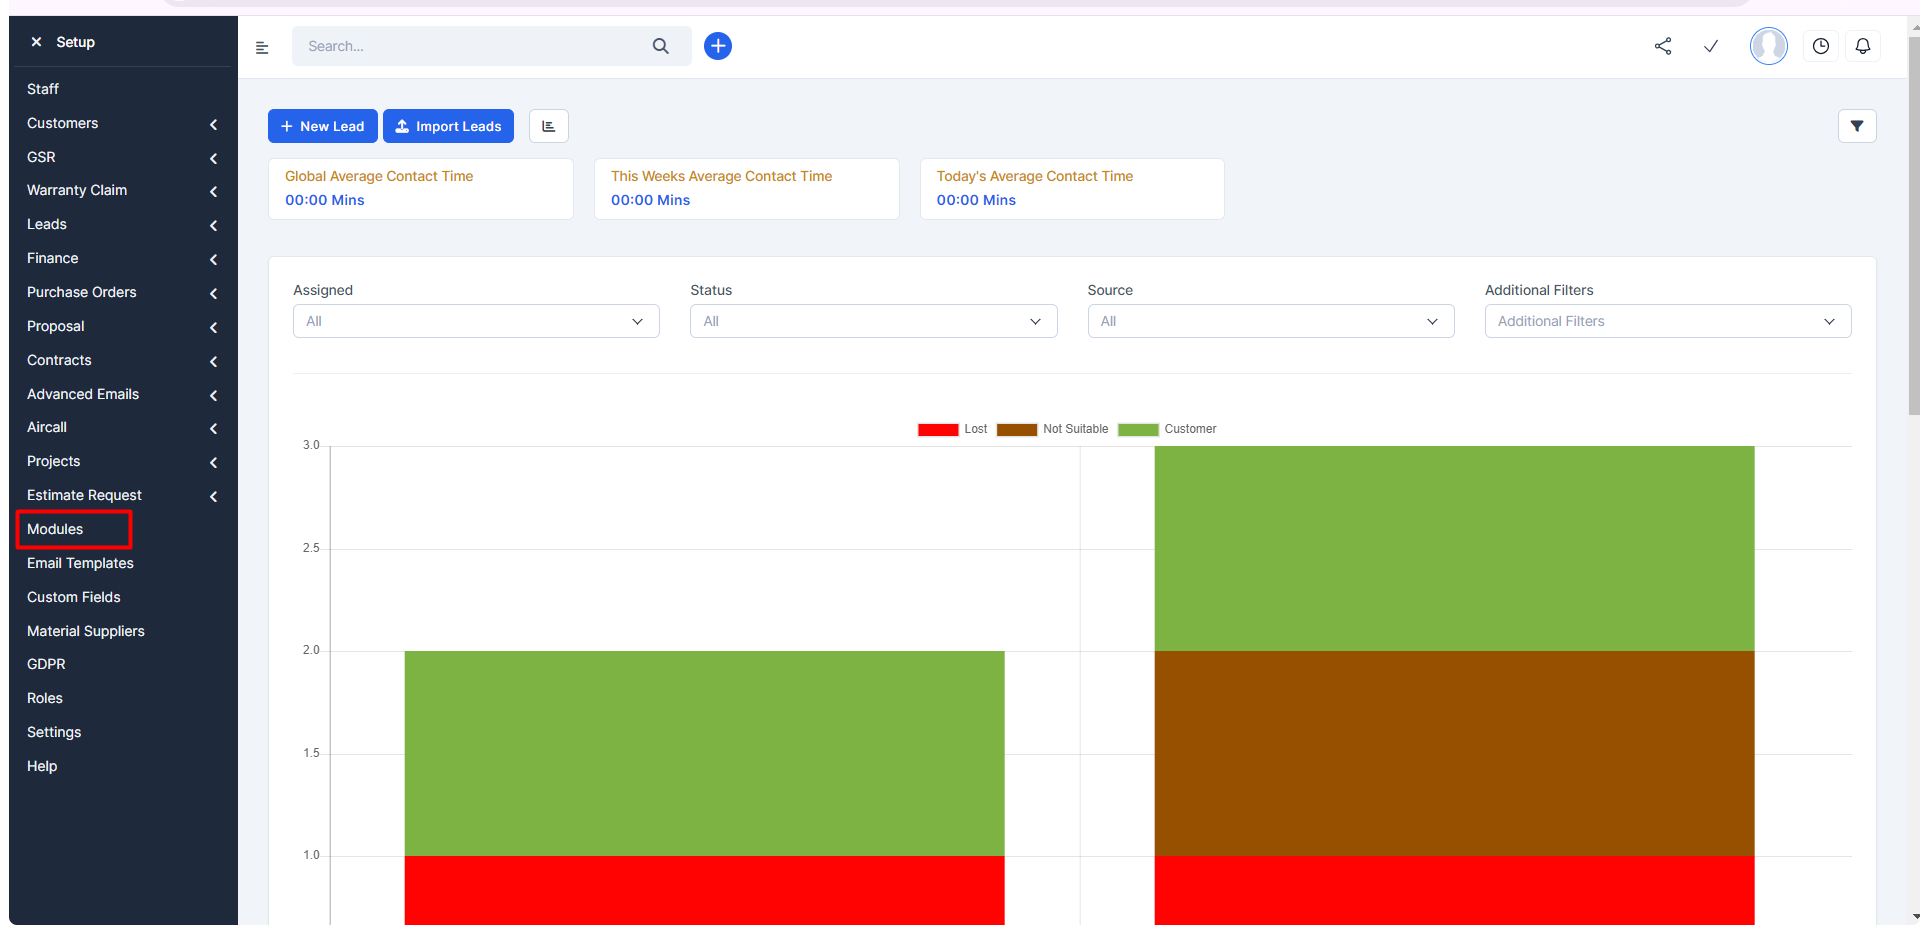Open the Assigned dropdown
The height and width of the screenshot is (932, 1929).
[x=476, y=321]
